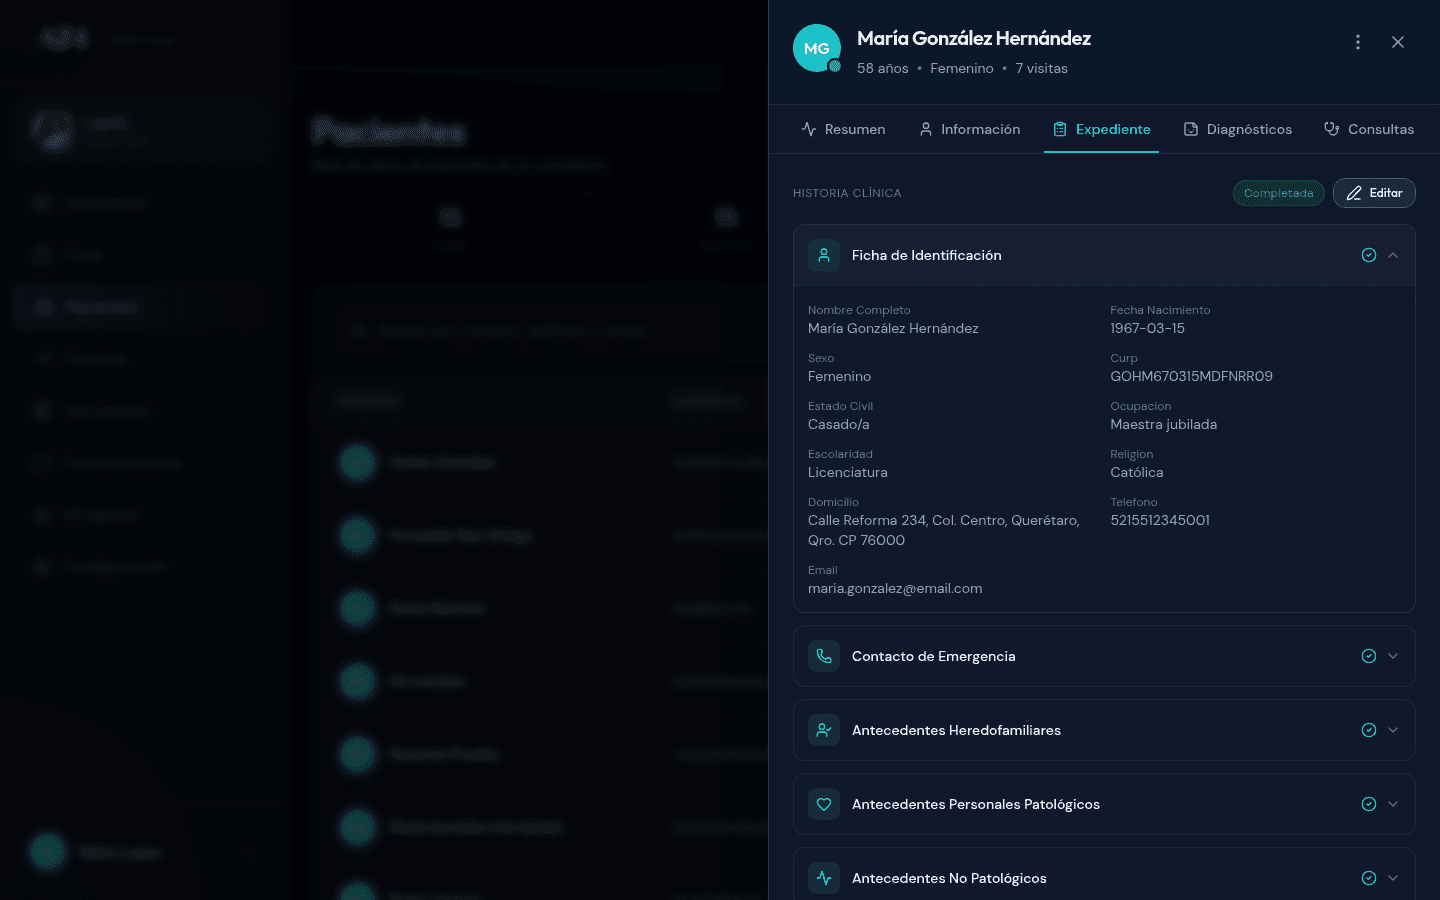Go to the Consultas tab
Viewport: 1440px width, 900px height.
coord(1368,129)
